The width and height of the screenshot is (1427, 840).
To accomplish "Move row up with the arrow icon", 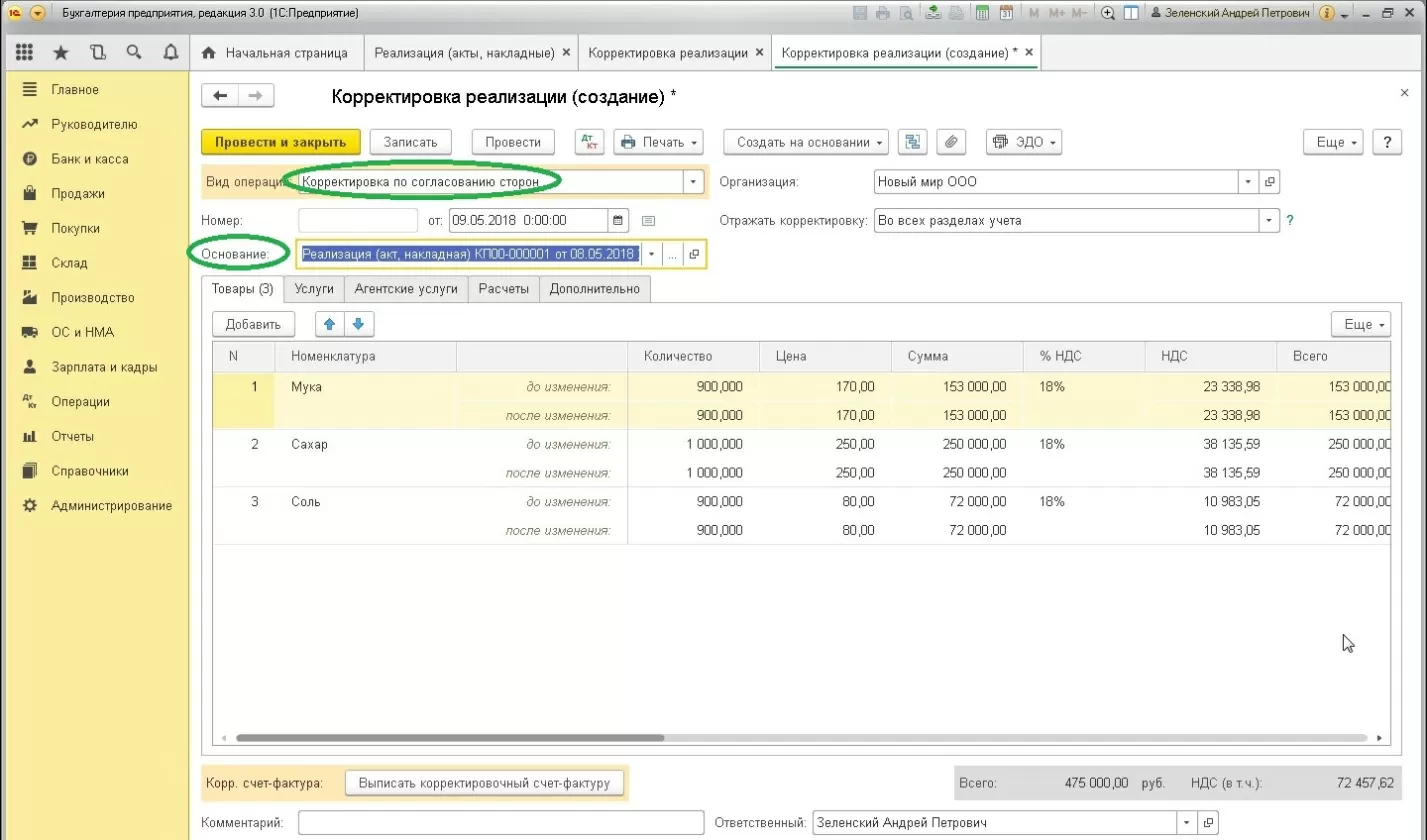I will point(330,324).
